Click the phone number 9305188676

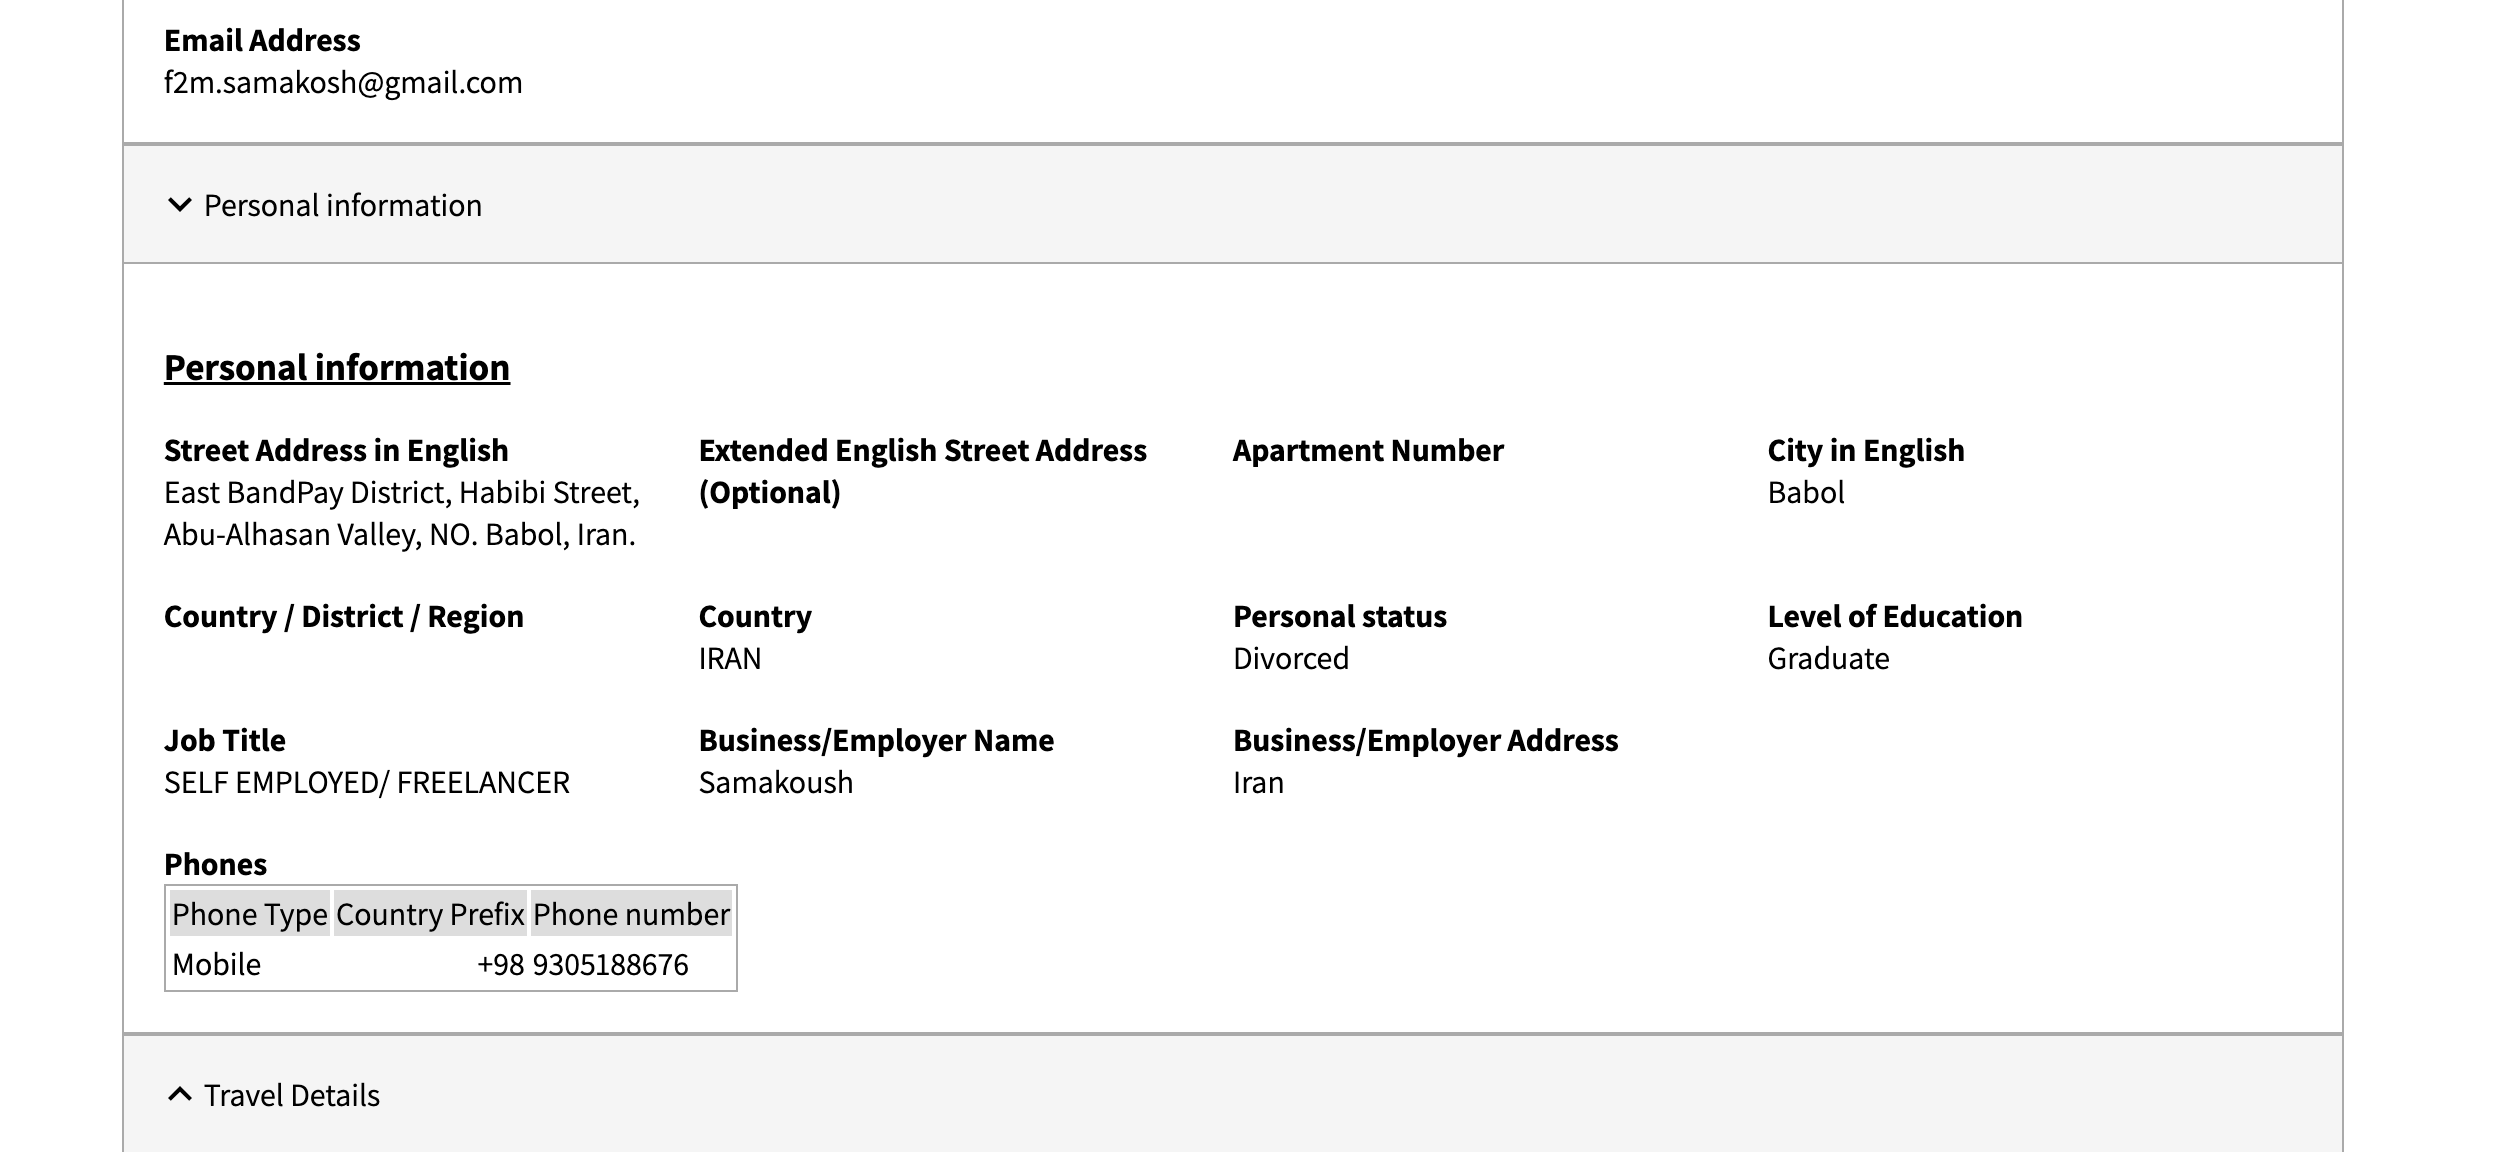611,965
